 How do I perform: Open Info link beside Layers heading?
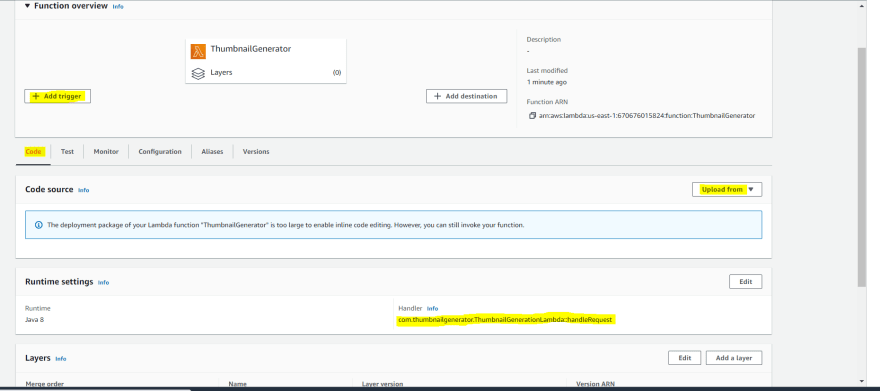tap(61, 359)
